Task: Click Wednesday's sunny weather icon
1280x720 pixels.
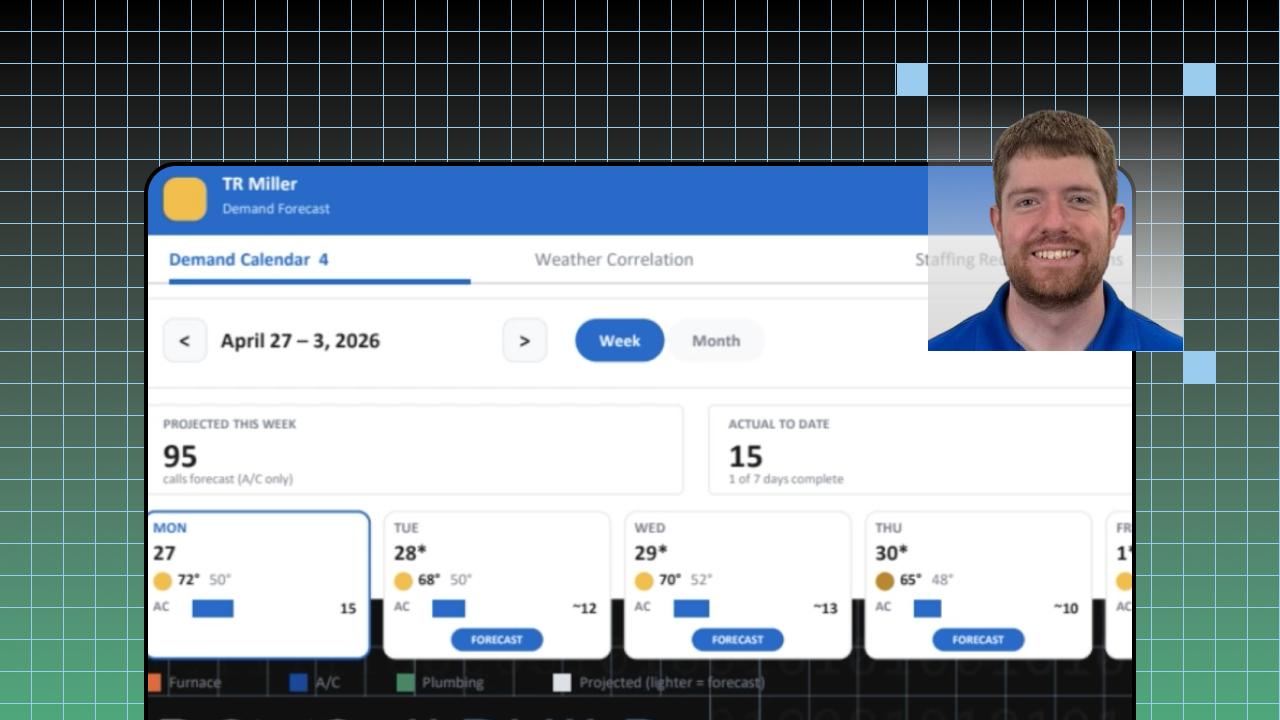Action: pyautogui.click(x=644, y=581)
